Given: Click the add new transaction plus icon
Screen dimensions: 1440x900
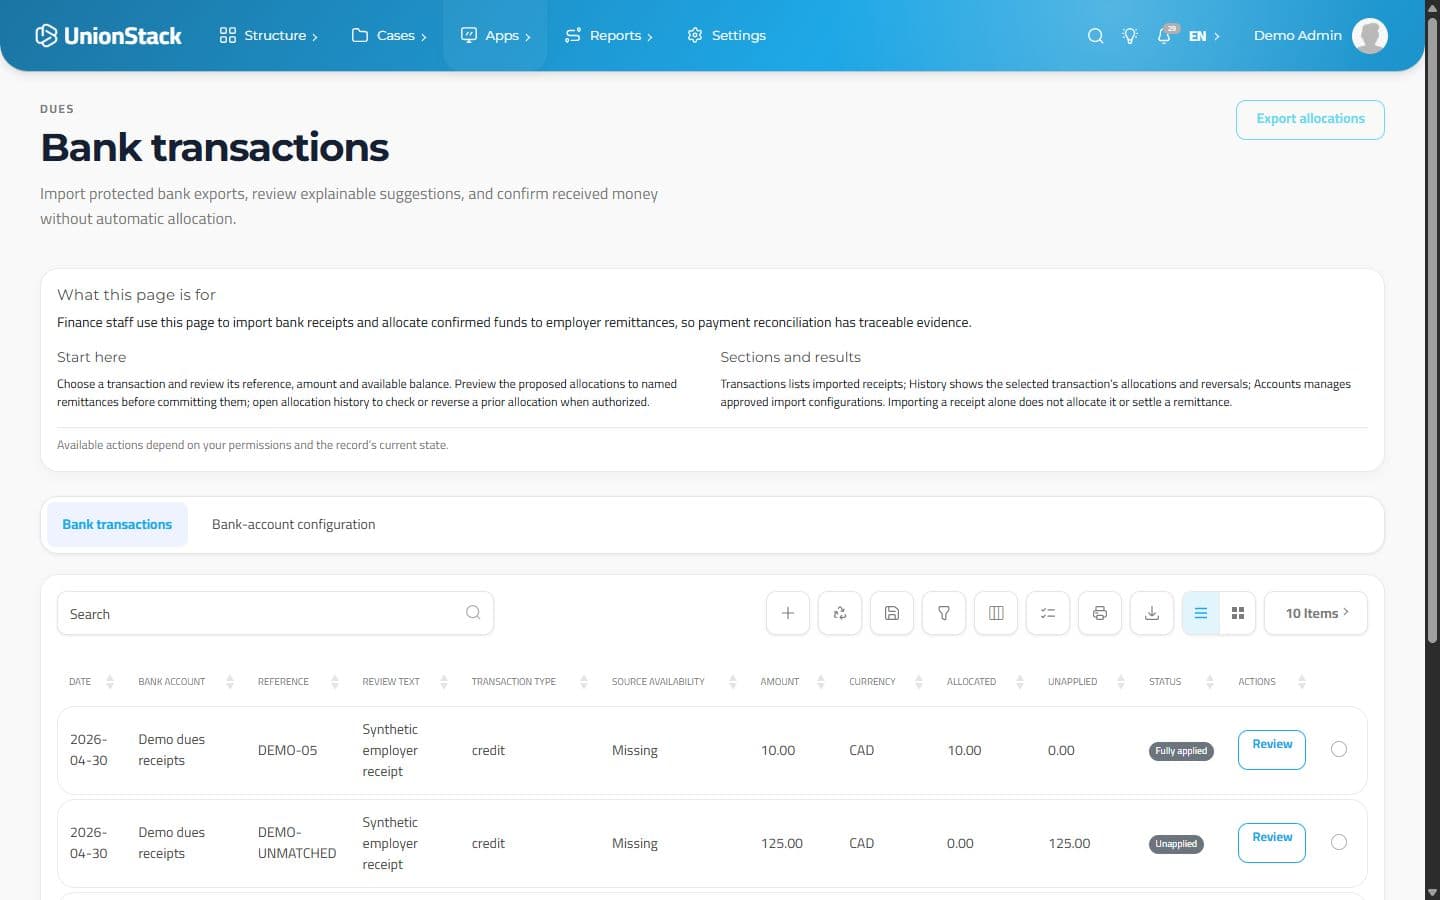Looking at the screenshot, I should 788,613.
